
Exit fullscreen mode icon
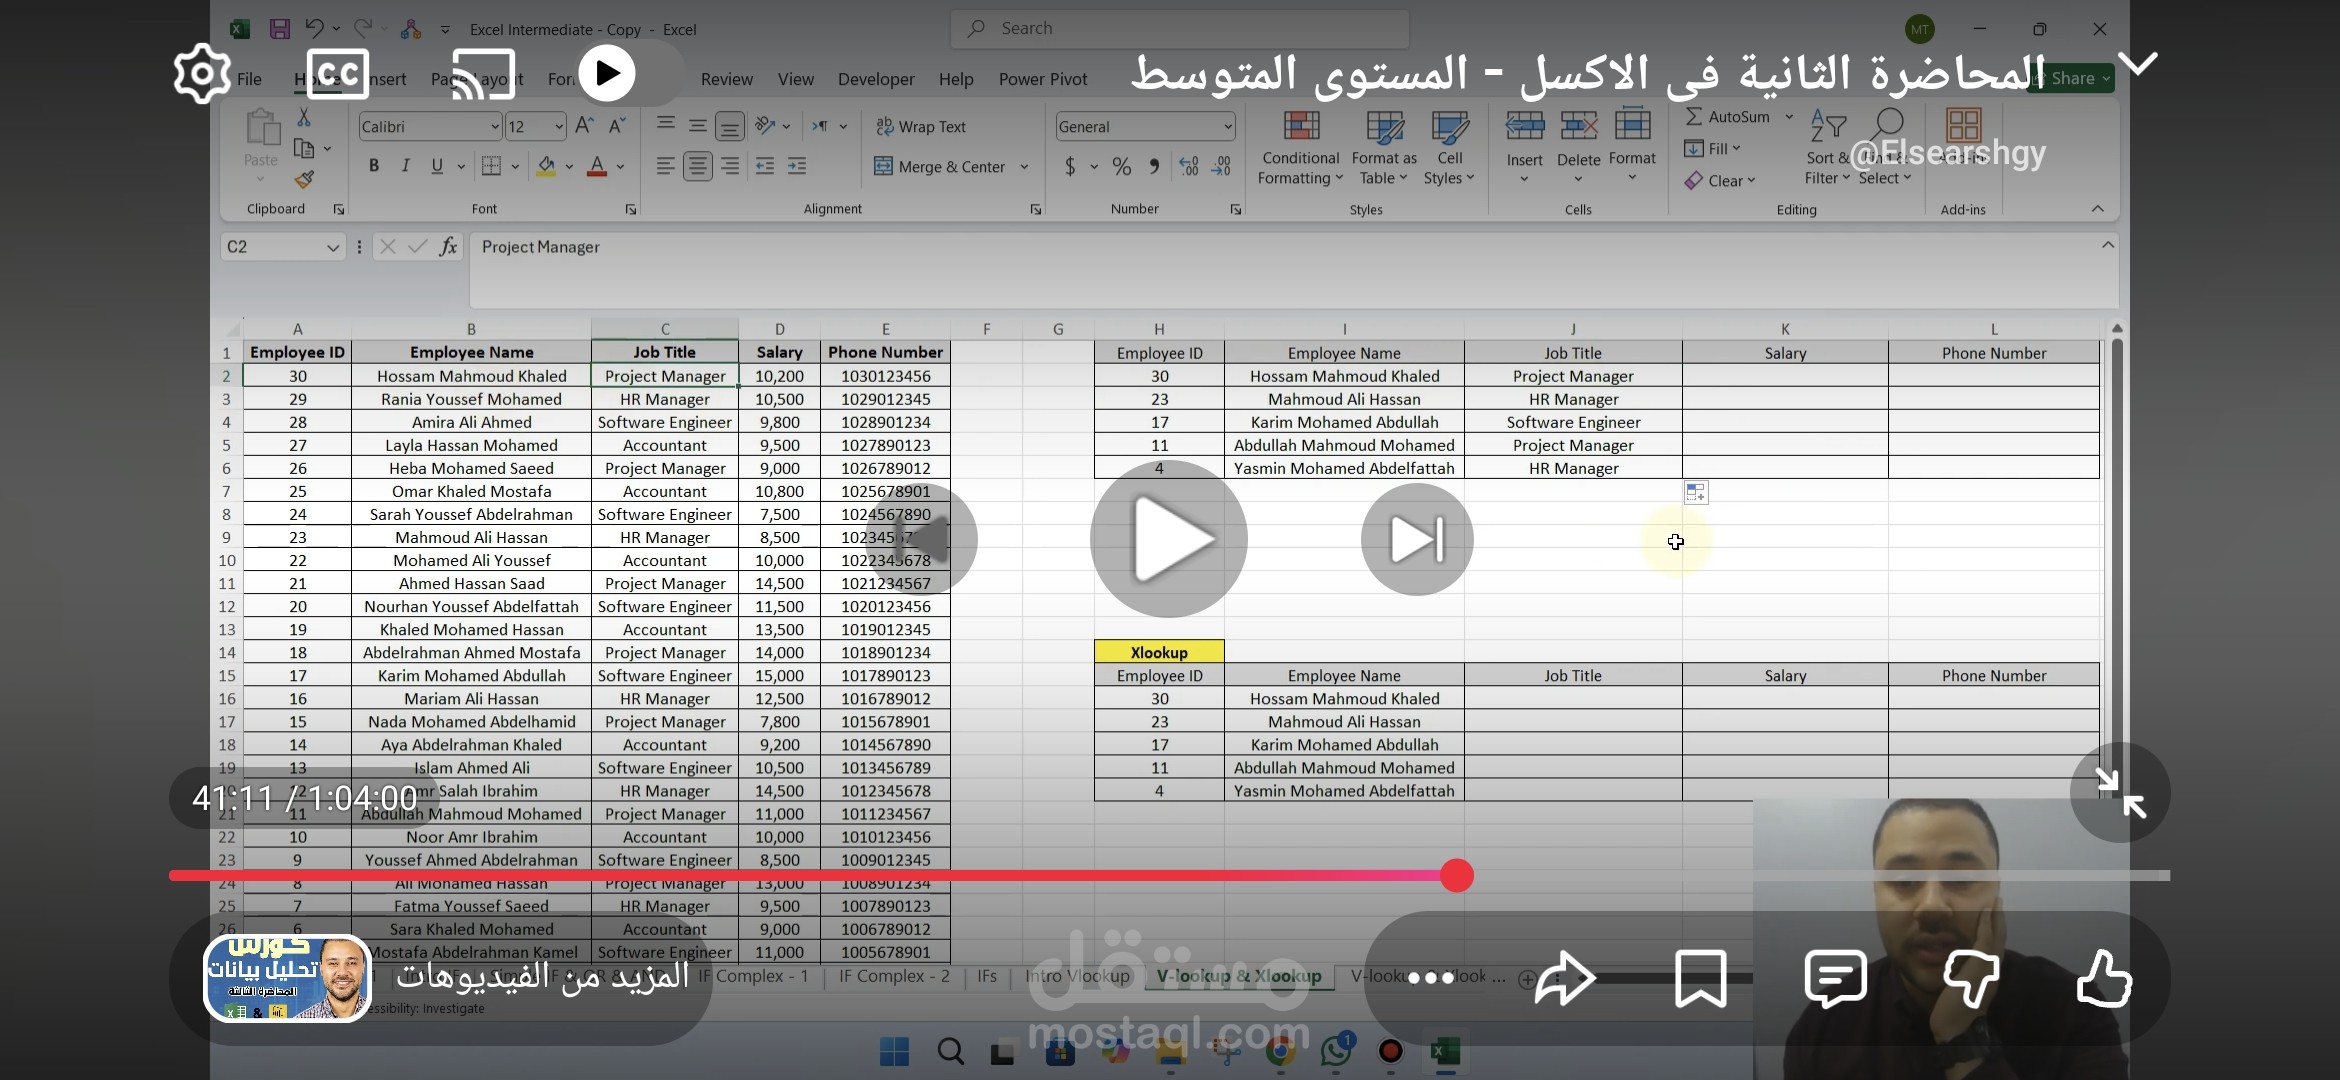[2120, 793]
